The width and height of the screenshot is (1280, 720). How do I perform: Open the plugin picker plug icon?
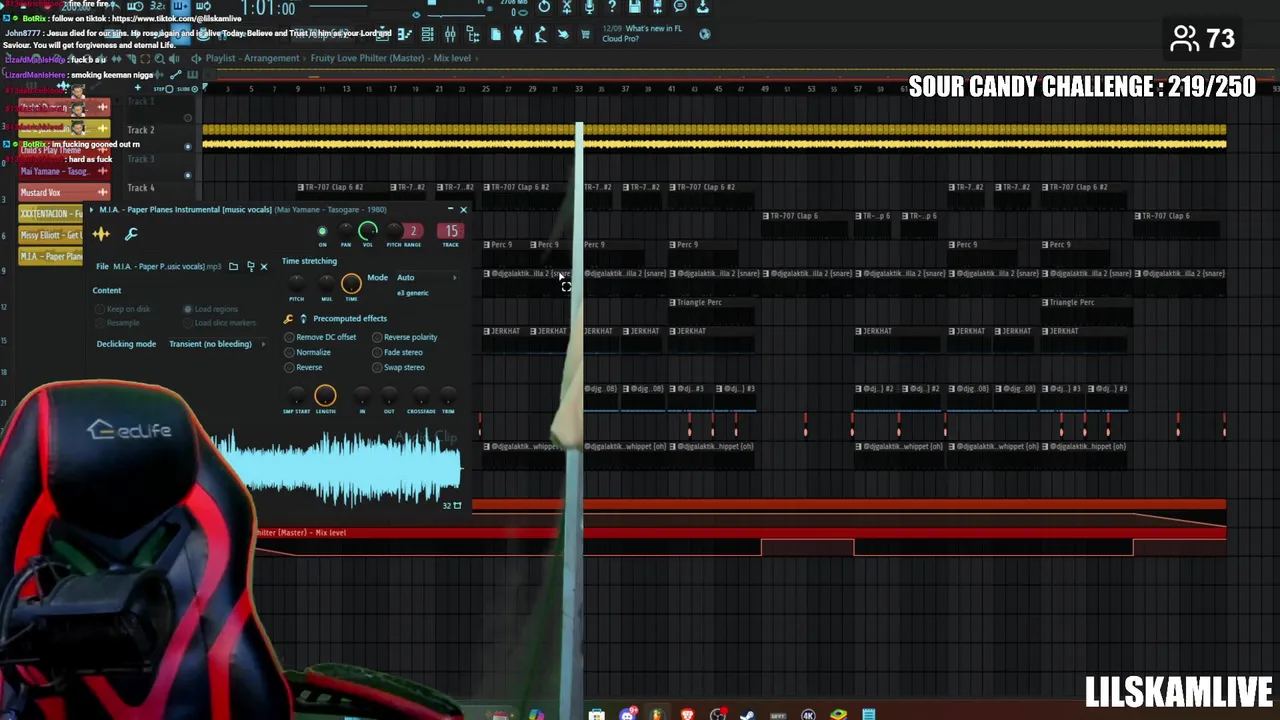518,34
